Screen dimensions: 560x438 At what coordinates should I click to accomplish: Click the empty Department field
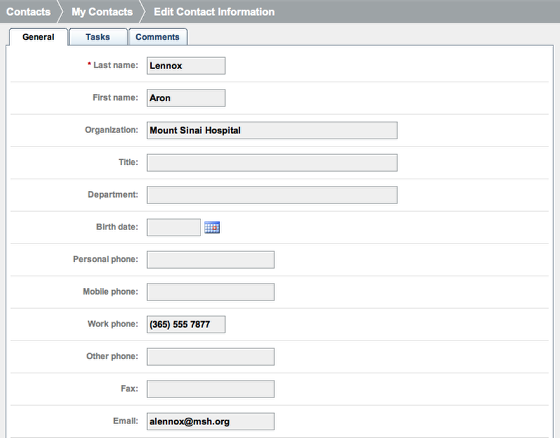tap(272, 195)
